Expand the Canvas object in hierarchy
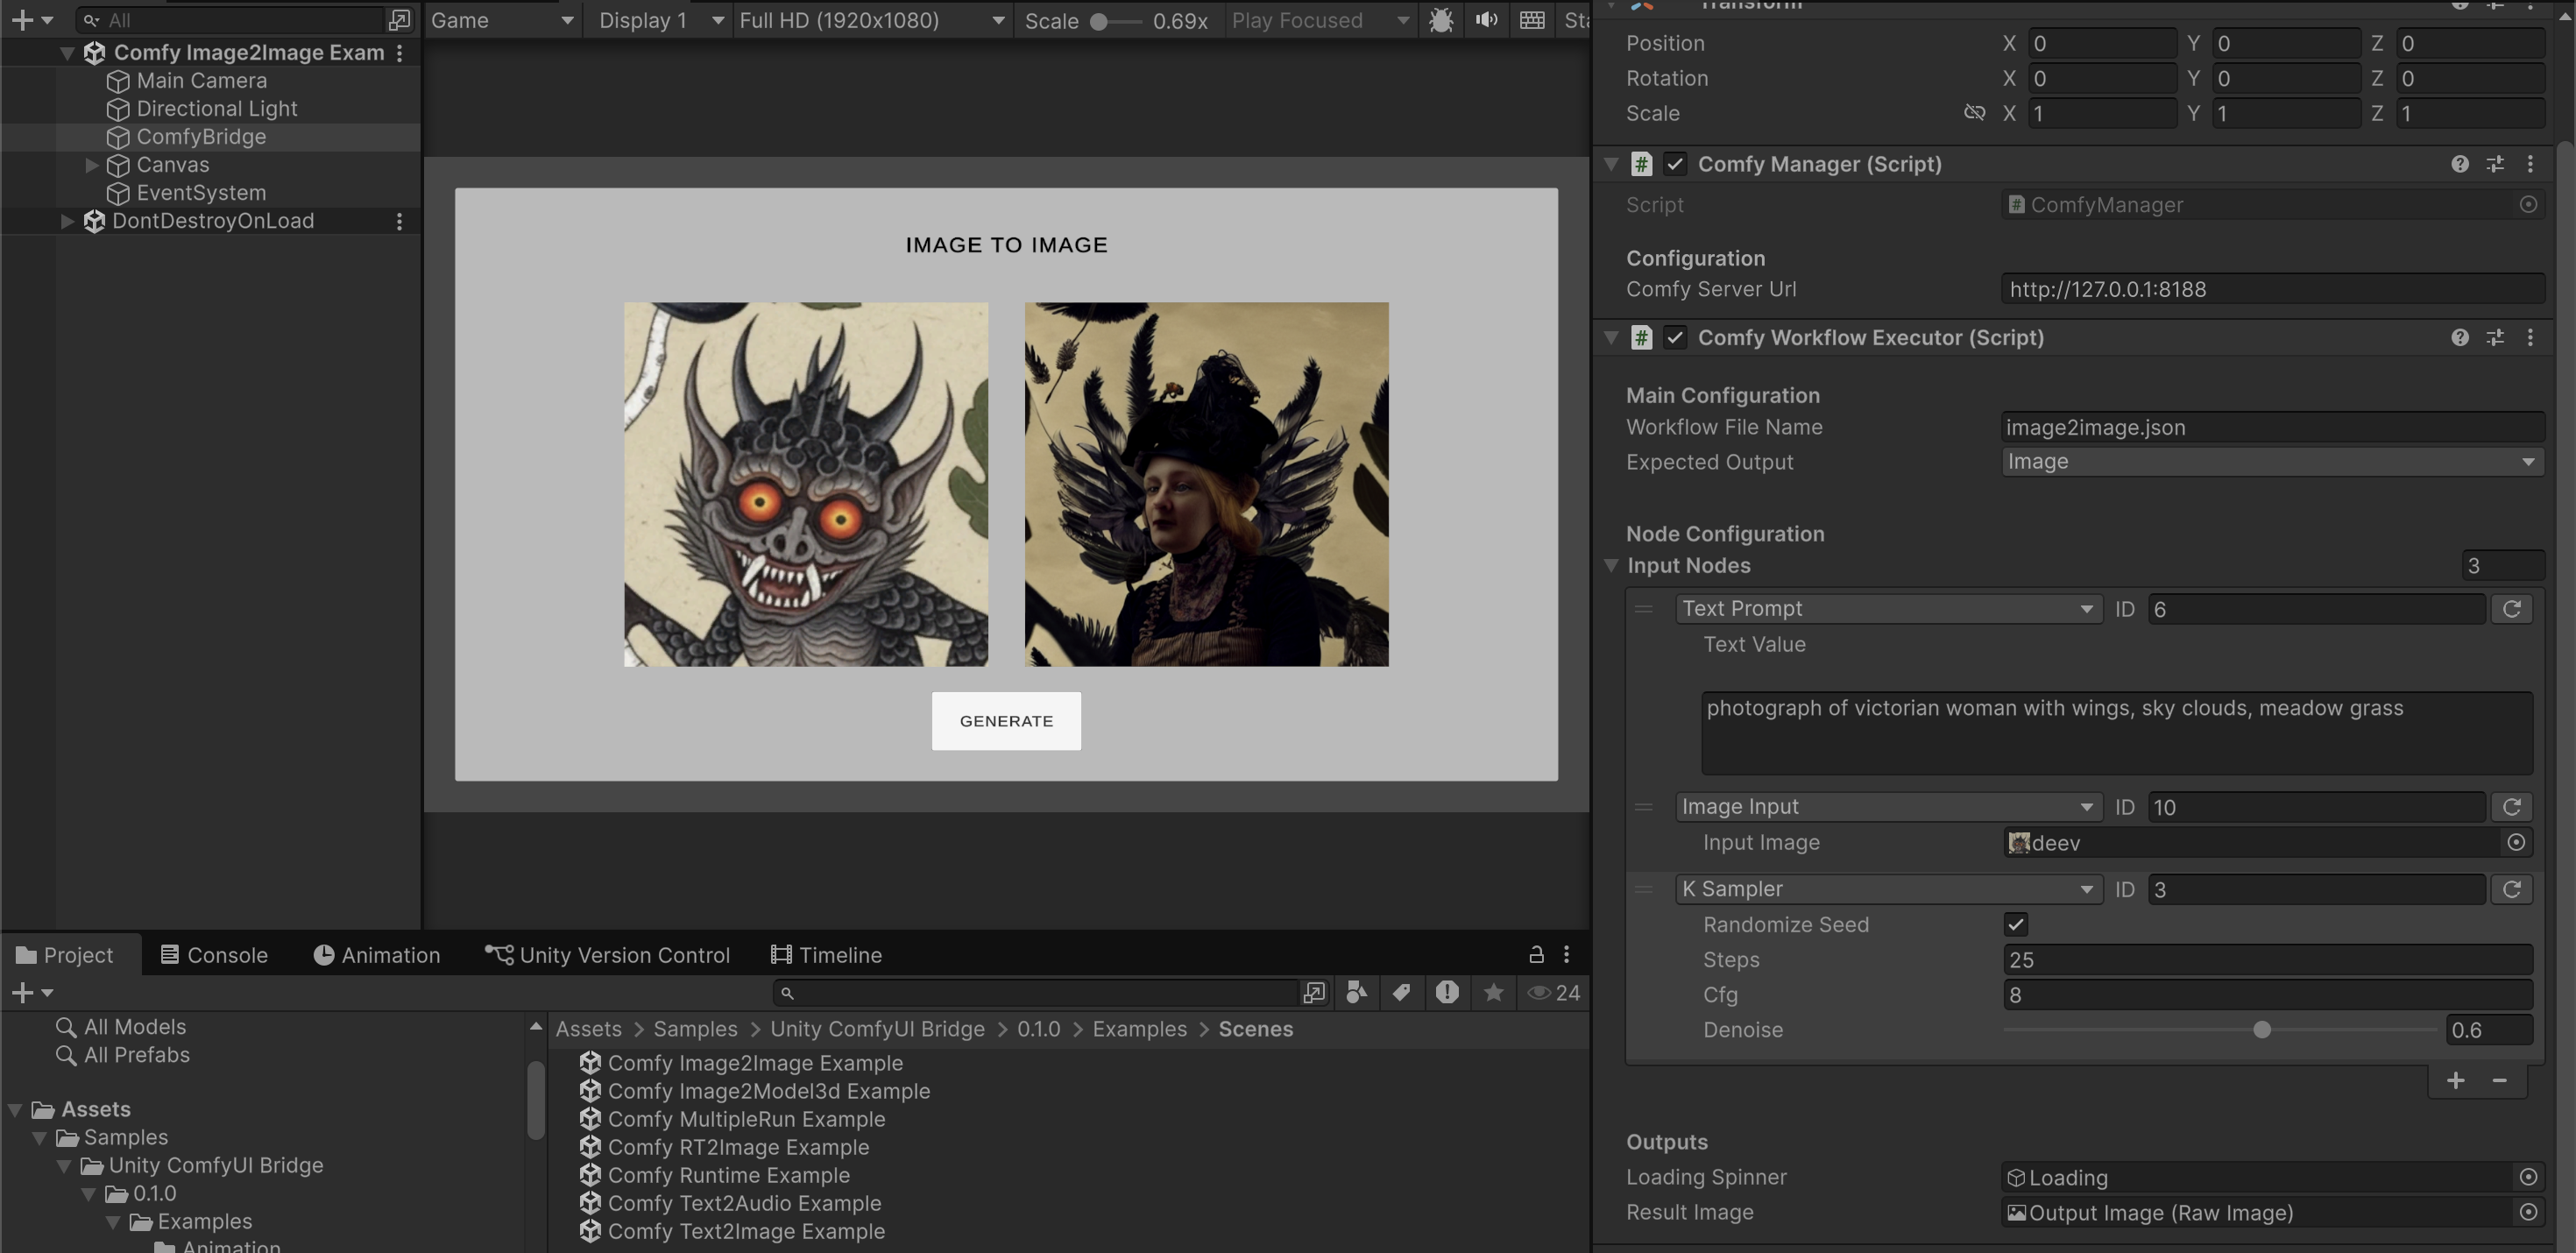Image resolution: width=2576 pixels, height=1253 pixels. [x=91, y=165]
